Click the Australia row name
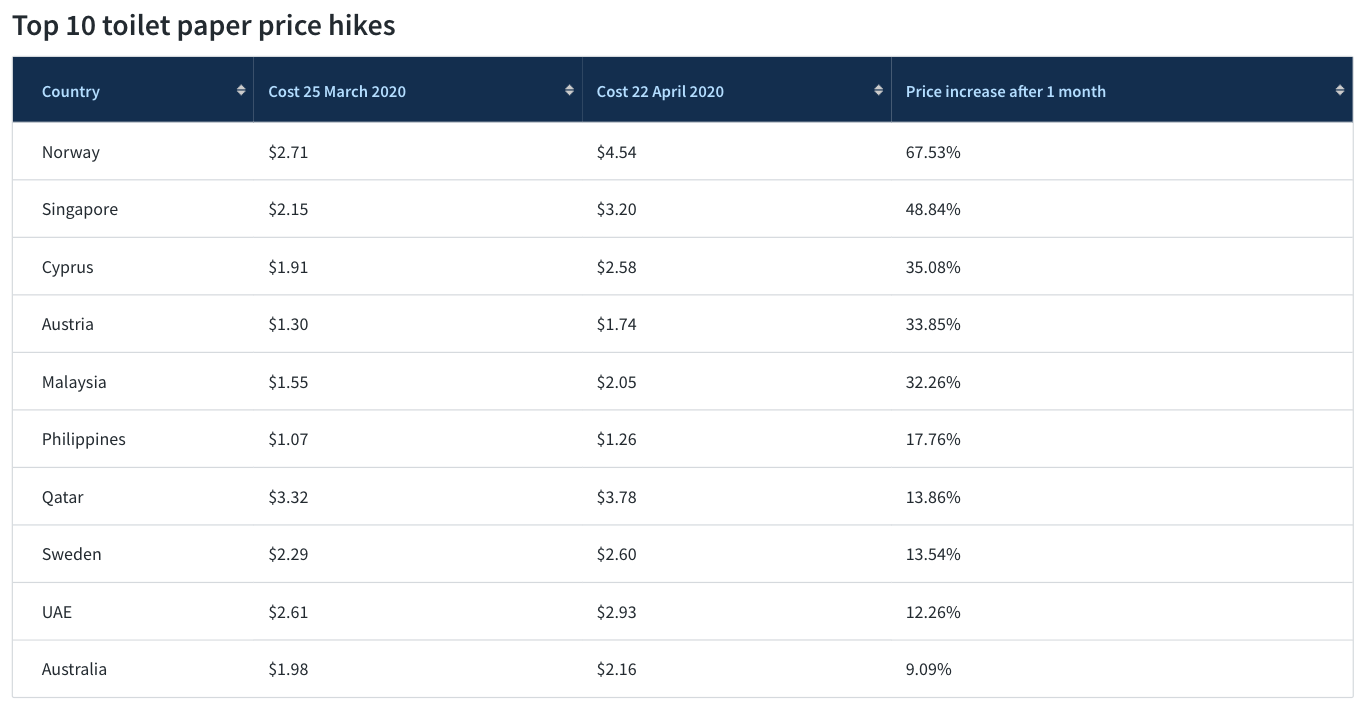1367x708 pixels. tap(74, 669)
